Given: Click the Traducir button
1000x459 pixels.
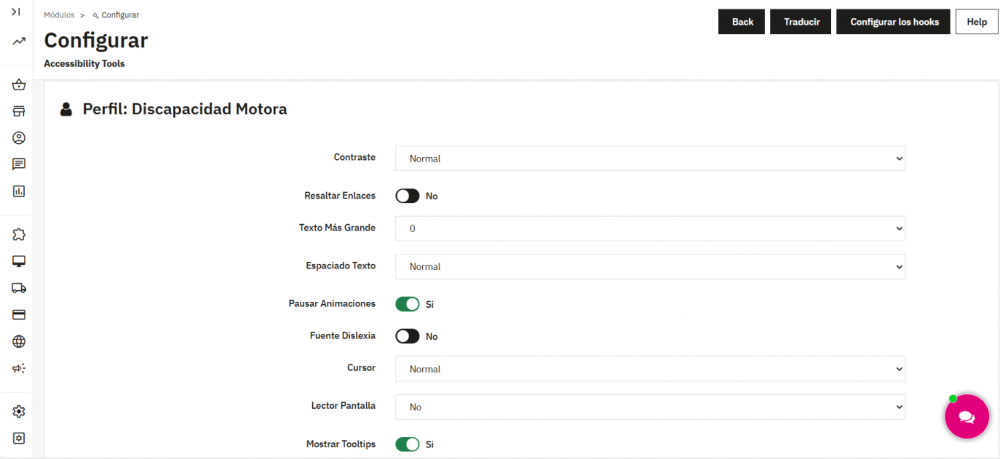Looking at the screenshot, I should point(800,22).
